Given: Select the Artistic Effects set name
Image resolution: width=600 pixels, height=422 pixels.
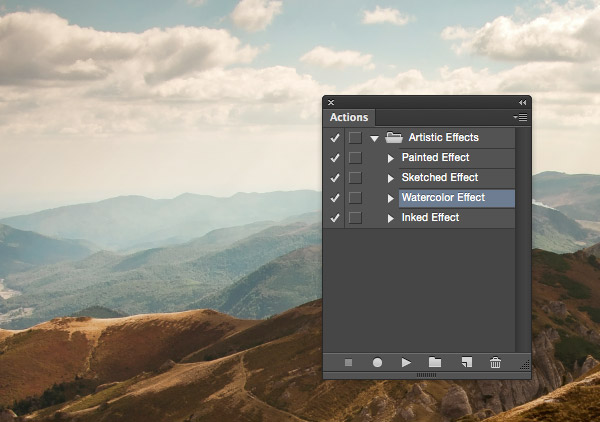Looking at the screenshot, I should (443, 137).
